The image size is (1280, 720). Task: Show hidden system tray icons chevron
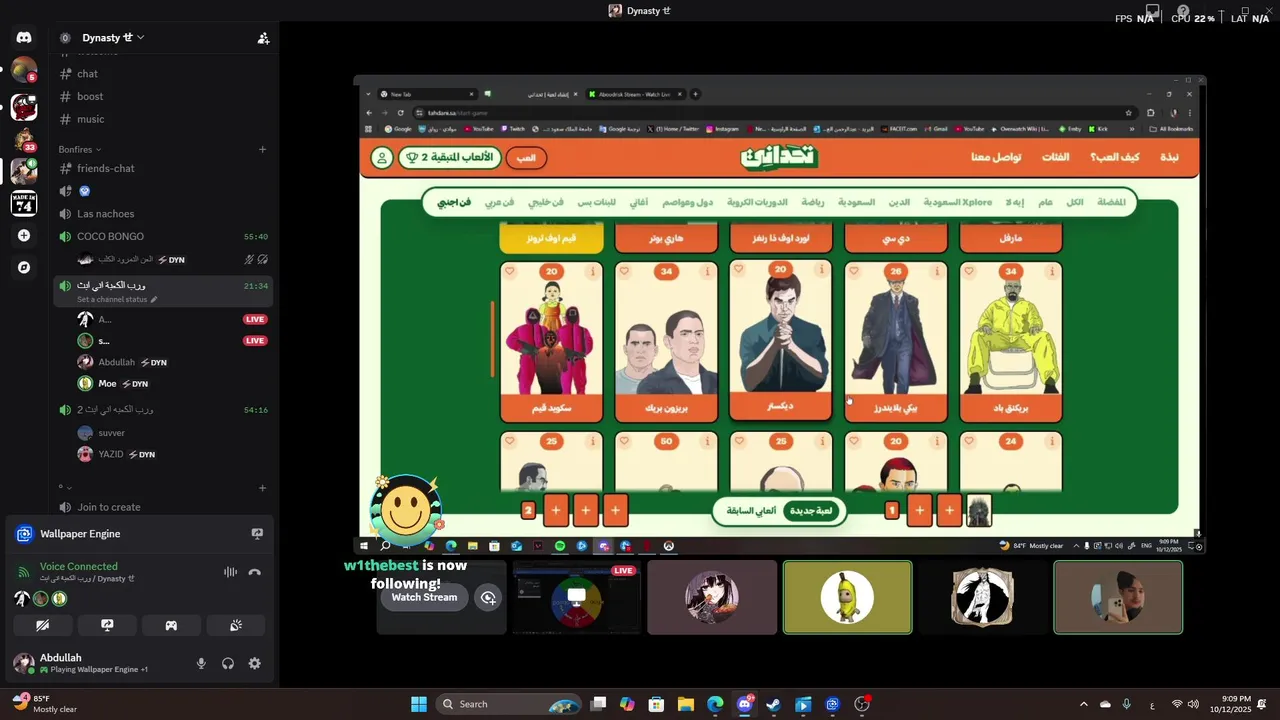[x=1083, y=704]
